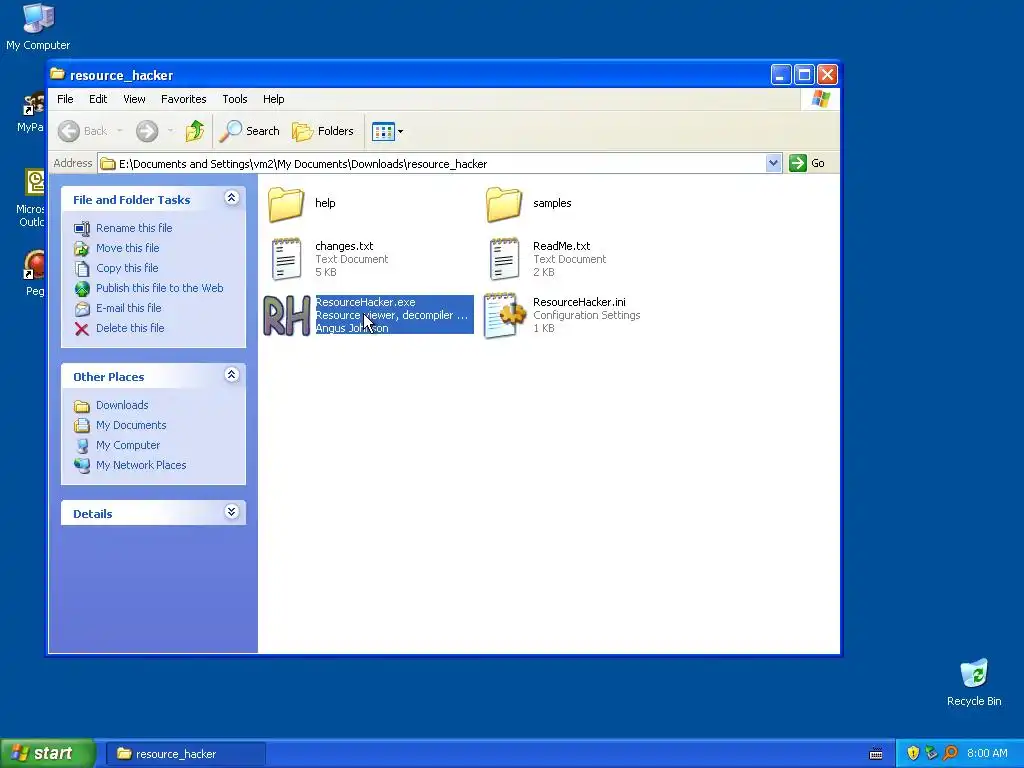1024x768 pixels.
Task: Click the magnifier tray icon
Action: pyautogui.click(x=950, y=754)
